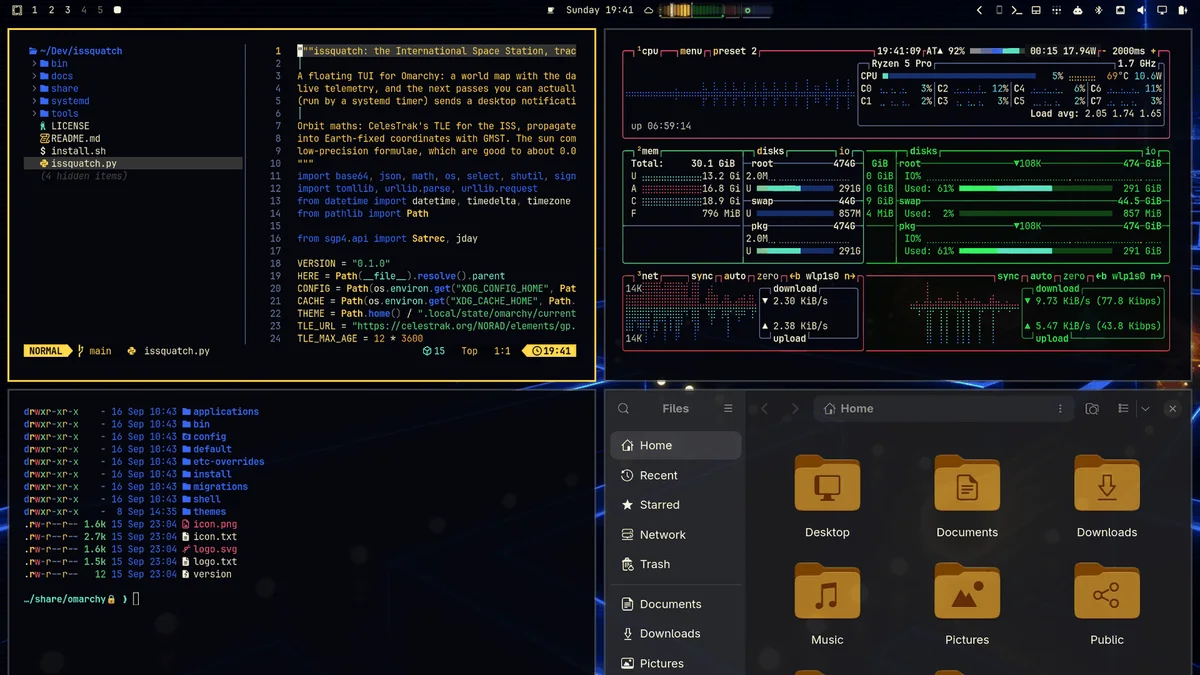Click the bluetooth icon in top bar
Screen dimensions: 1200x675
[x=1099, y=10]
